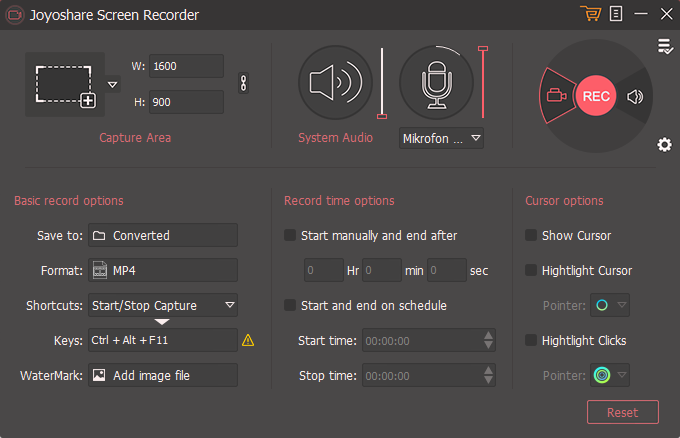Open the register/menu document icon
This screenshot has height=438, width=680.
click(x=616, y=14)
